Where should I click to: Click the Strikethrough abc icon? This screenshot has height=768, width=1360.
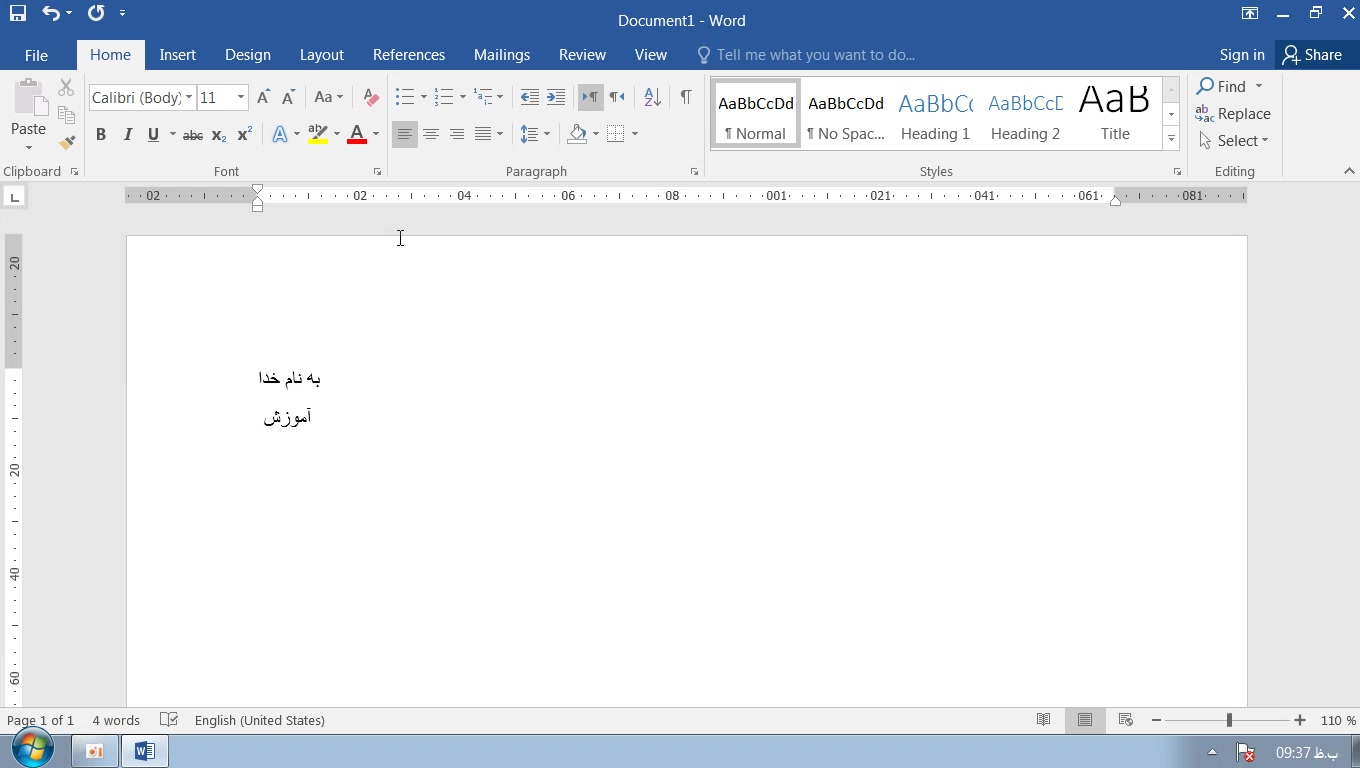tap(193, 134)
